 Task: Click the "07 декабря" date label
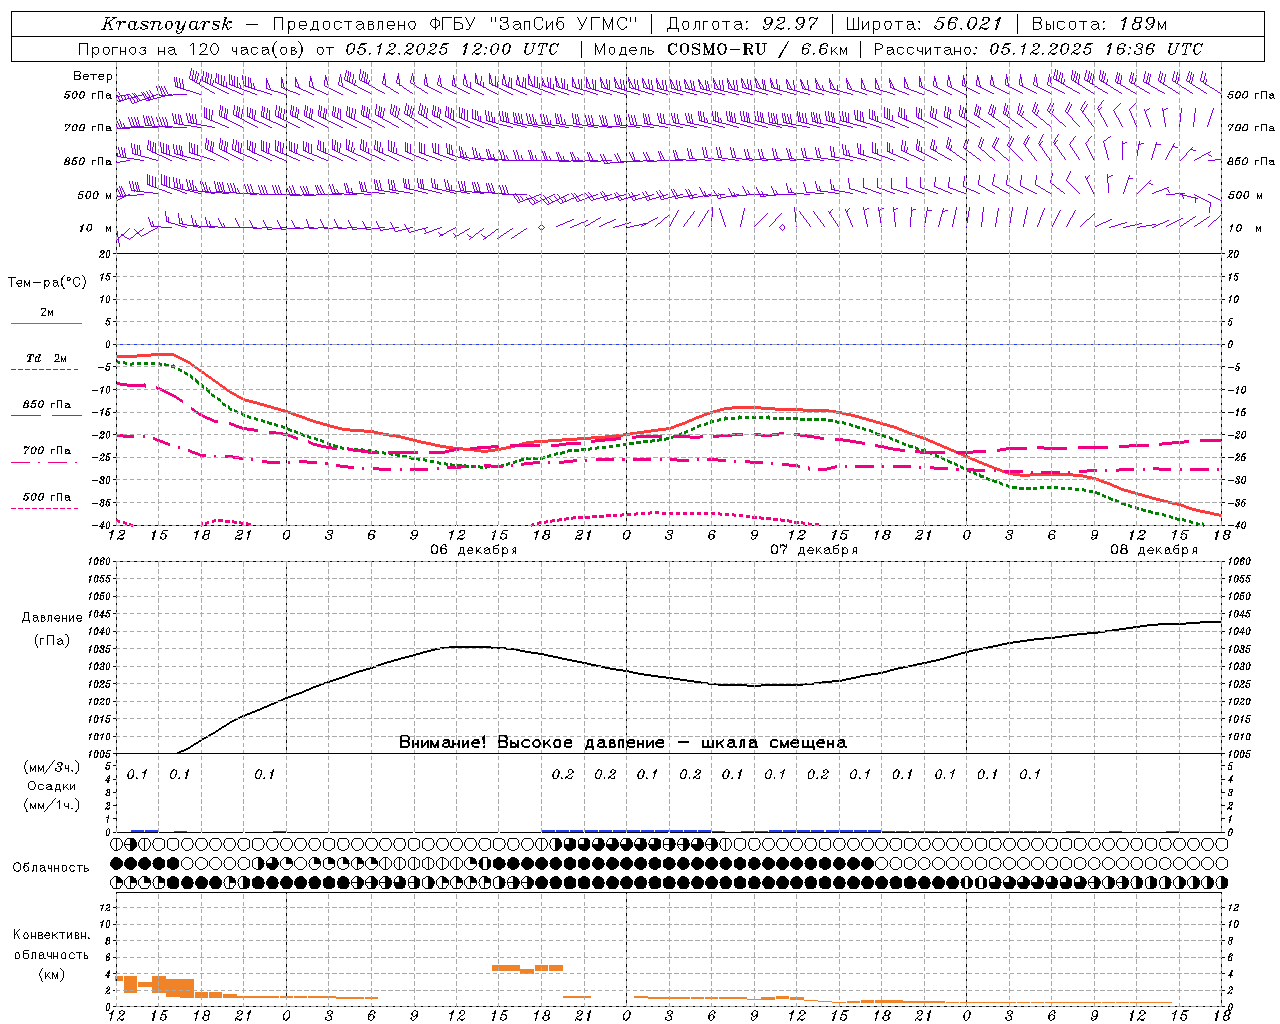pos(814,550)
